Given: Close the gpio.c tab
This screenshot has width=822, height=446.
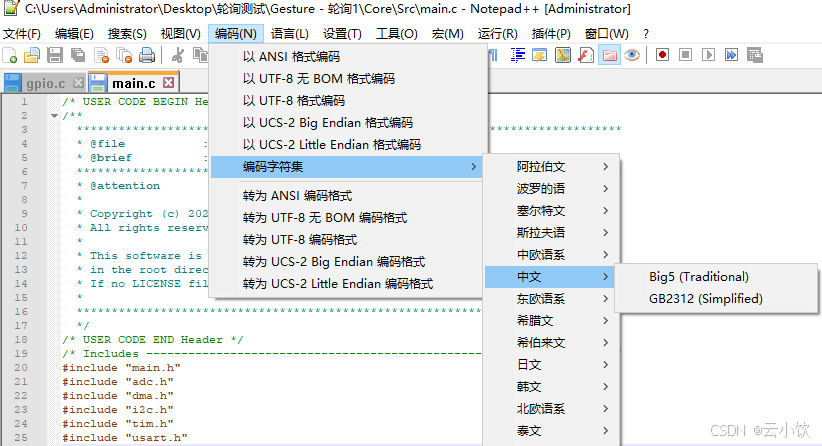Looking at the screenshot, I should 78,82.
